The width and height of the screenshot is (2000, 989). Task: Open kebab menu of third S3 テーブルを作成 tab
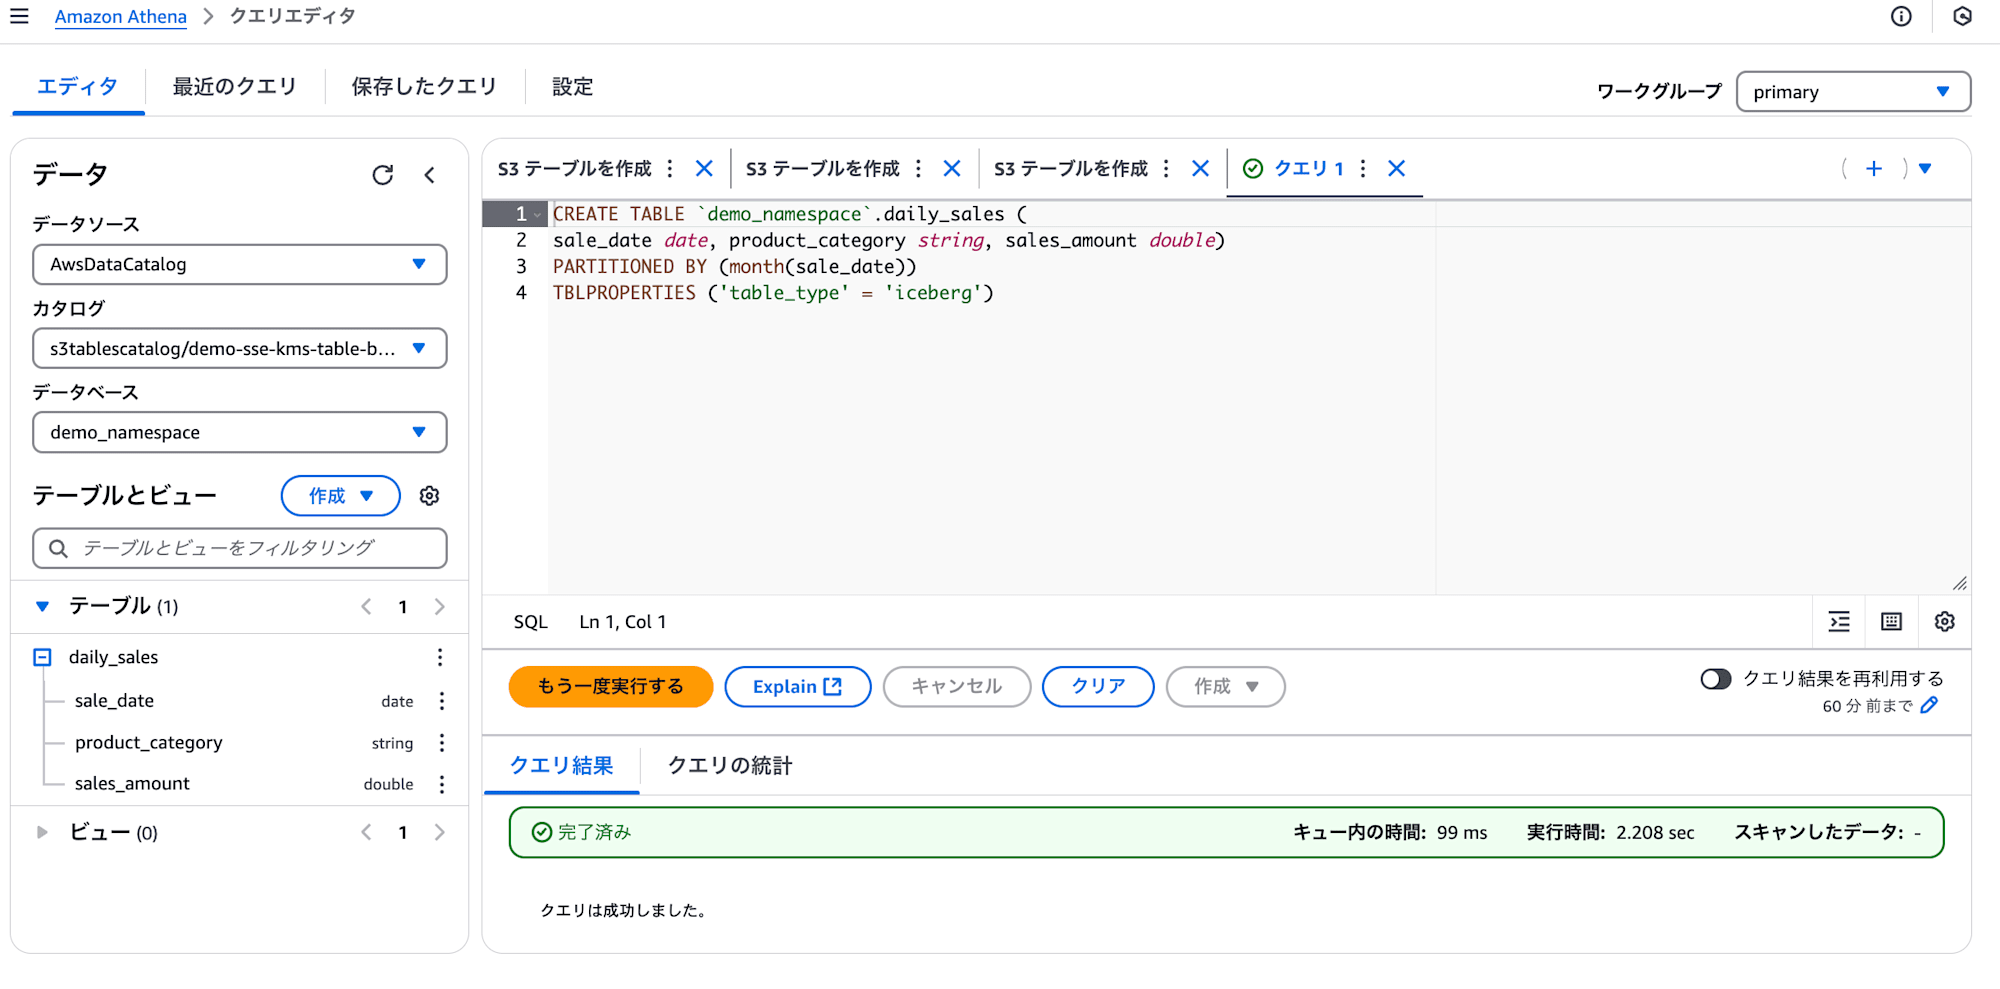1166,169
